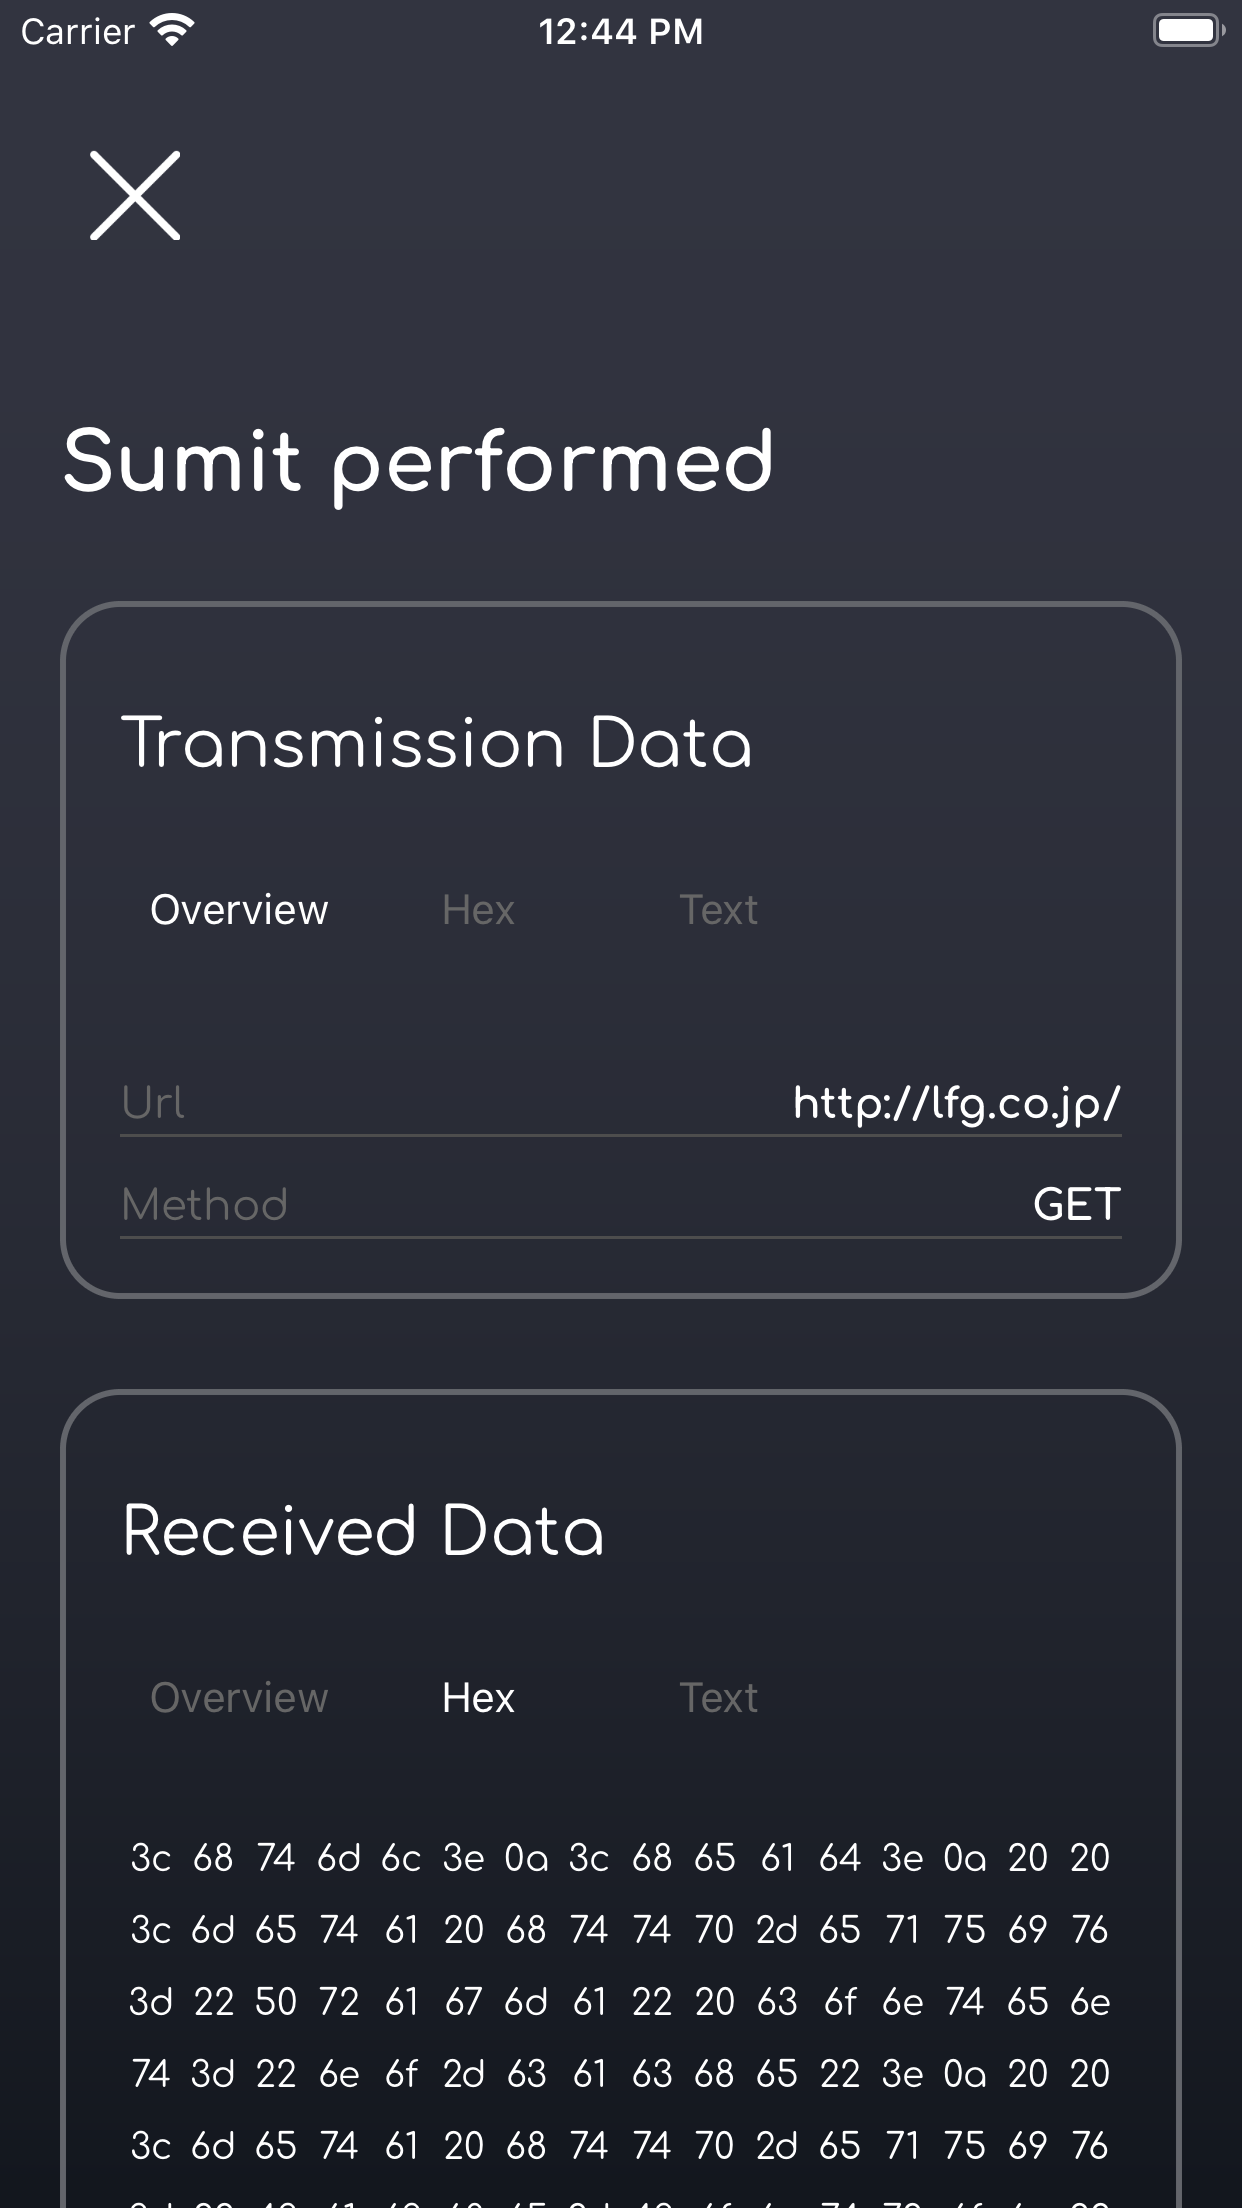Switch Transmission Data to Hex view
The height and width of the screenshot is (2208, 1242).
point(477,910)
